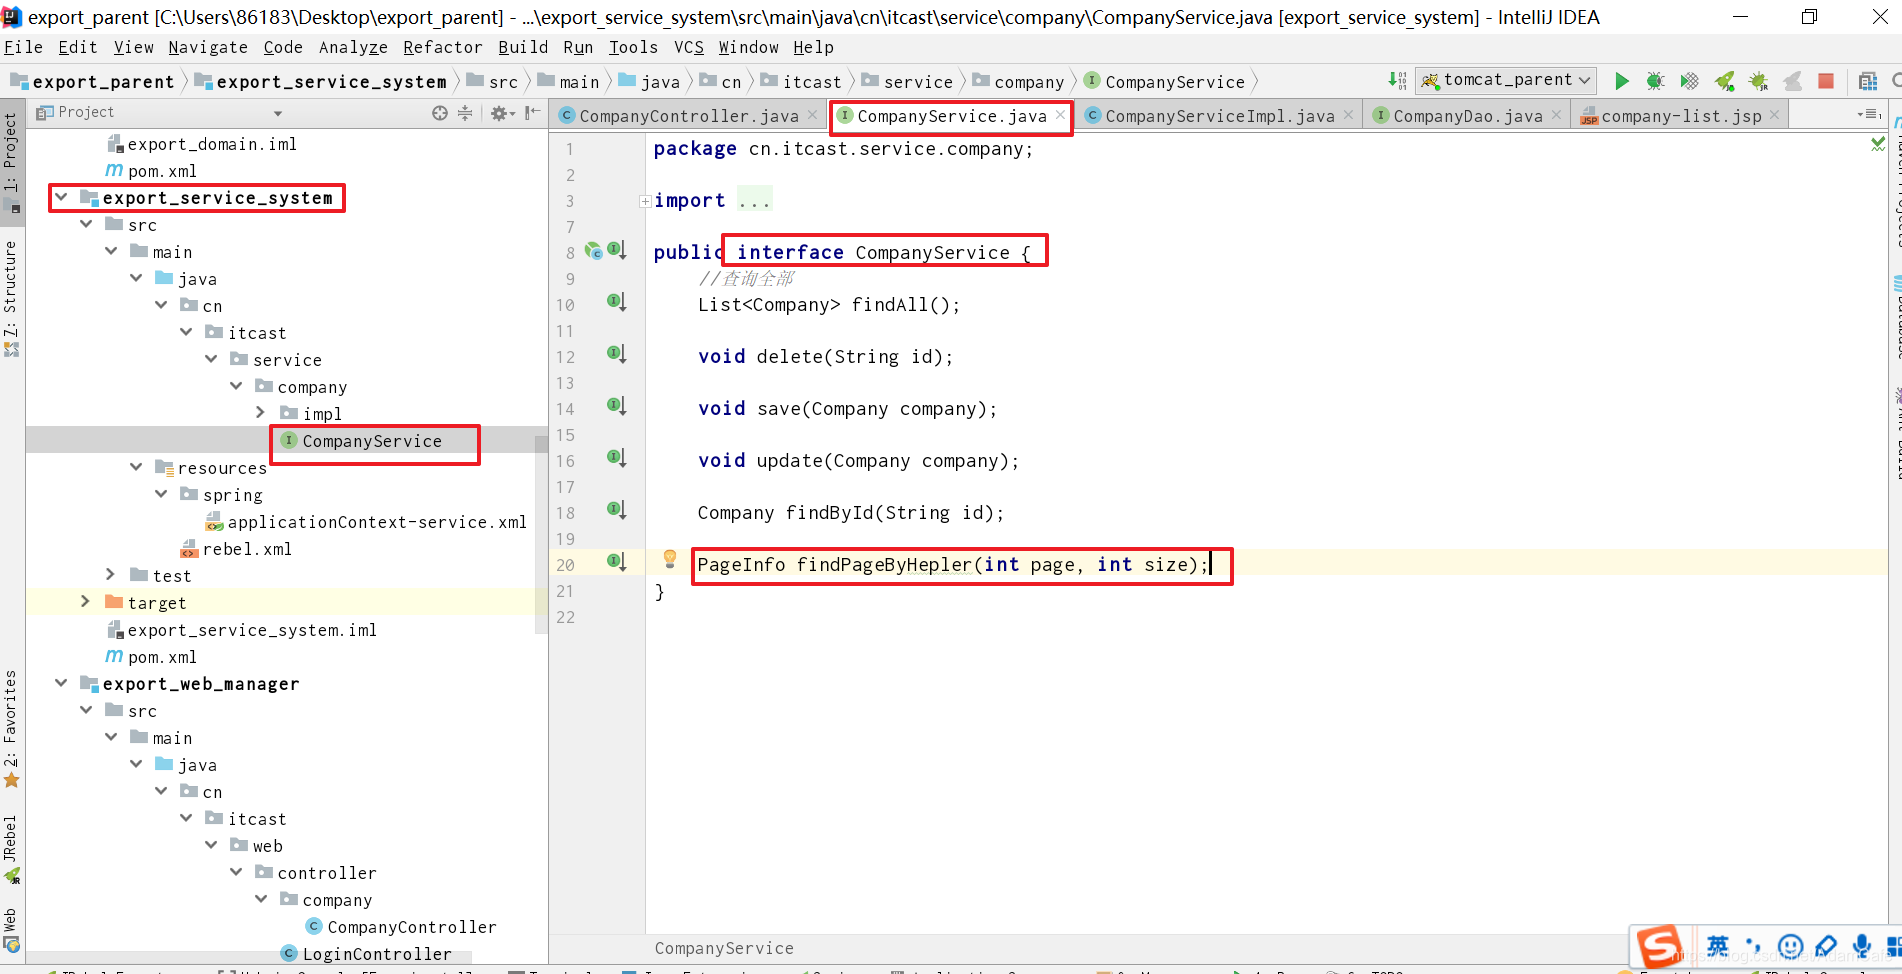Image resolution: width=1902 pixels, height=974 pixels.
Task: Open Sogou emoji smiley icon
Action: pyautogui.click(x=1790, y=945)
